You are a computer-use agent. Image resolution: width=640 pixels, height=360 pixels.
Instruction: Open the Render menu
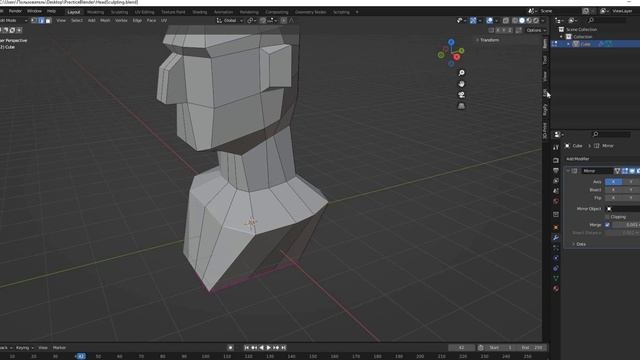click(15, 11)
